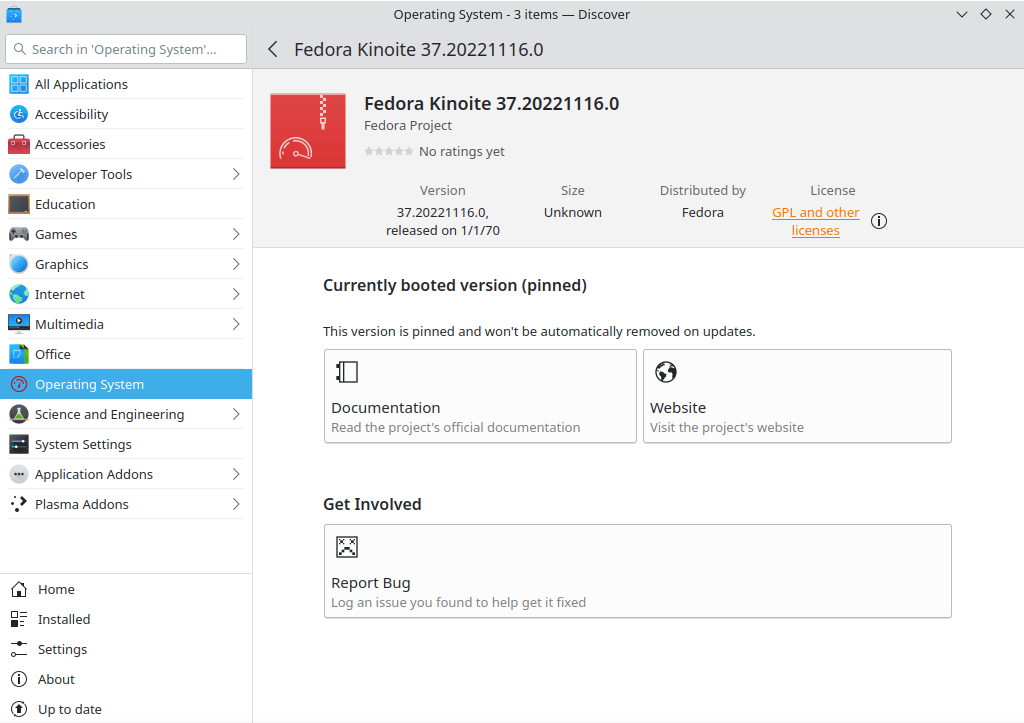
Task: Click the 'Unknown' size value
Action: tap(573, 212)
